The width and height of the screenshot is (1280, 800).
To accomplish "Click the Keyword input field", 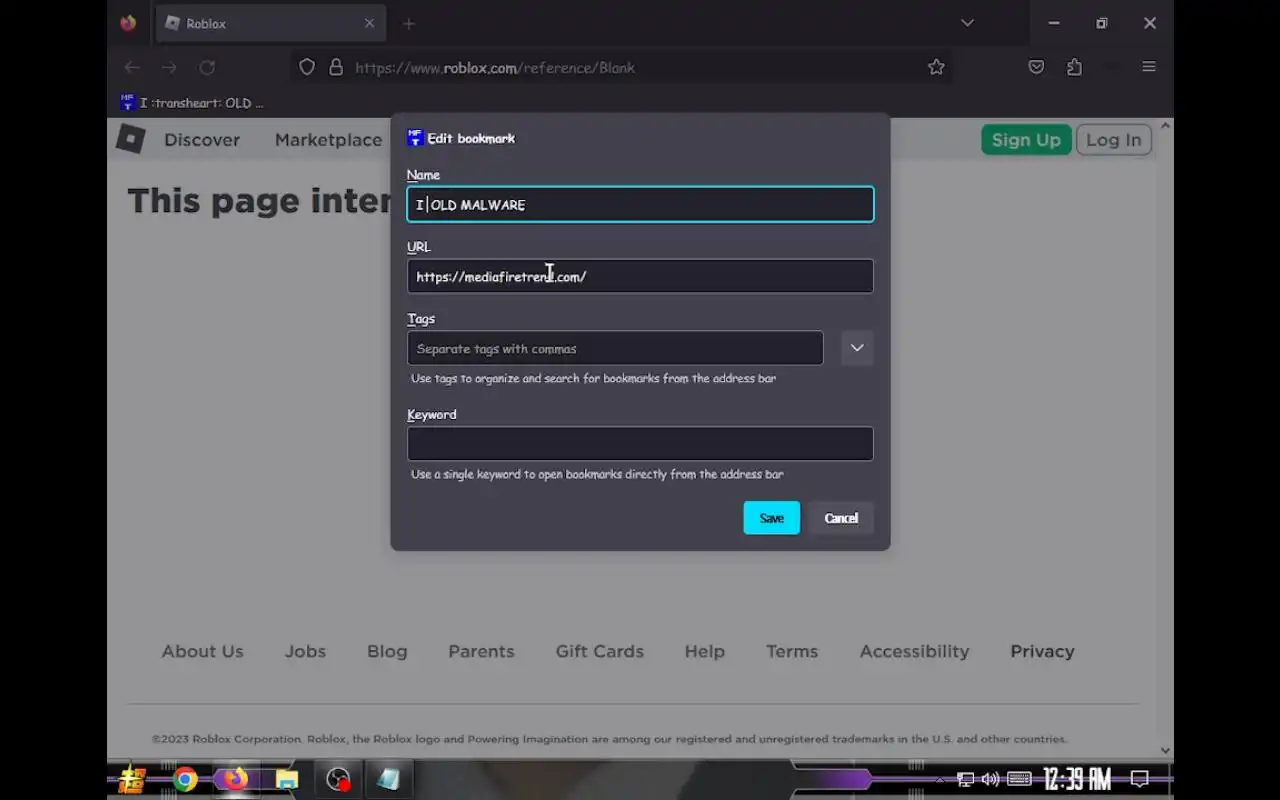I will [640, 444].
